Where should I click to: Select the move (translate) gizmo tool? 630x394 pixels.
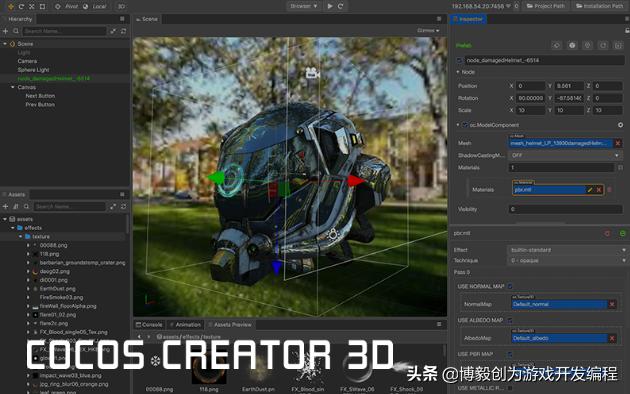click(x=10, y=6)
